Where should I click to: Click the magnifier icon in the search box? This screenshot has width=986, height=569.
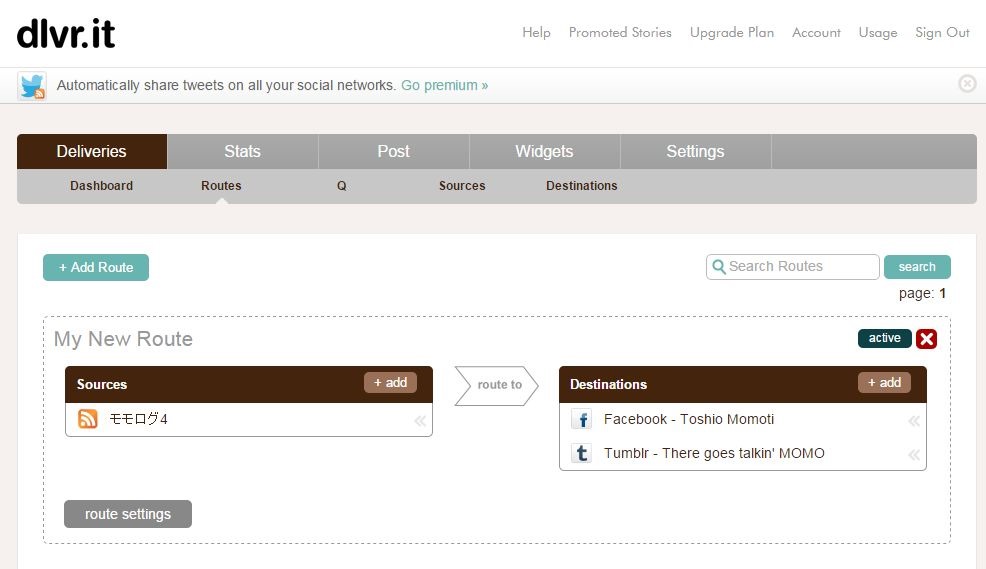point(718,267)
